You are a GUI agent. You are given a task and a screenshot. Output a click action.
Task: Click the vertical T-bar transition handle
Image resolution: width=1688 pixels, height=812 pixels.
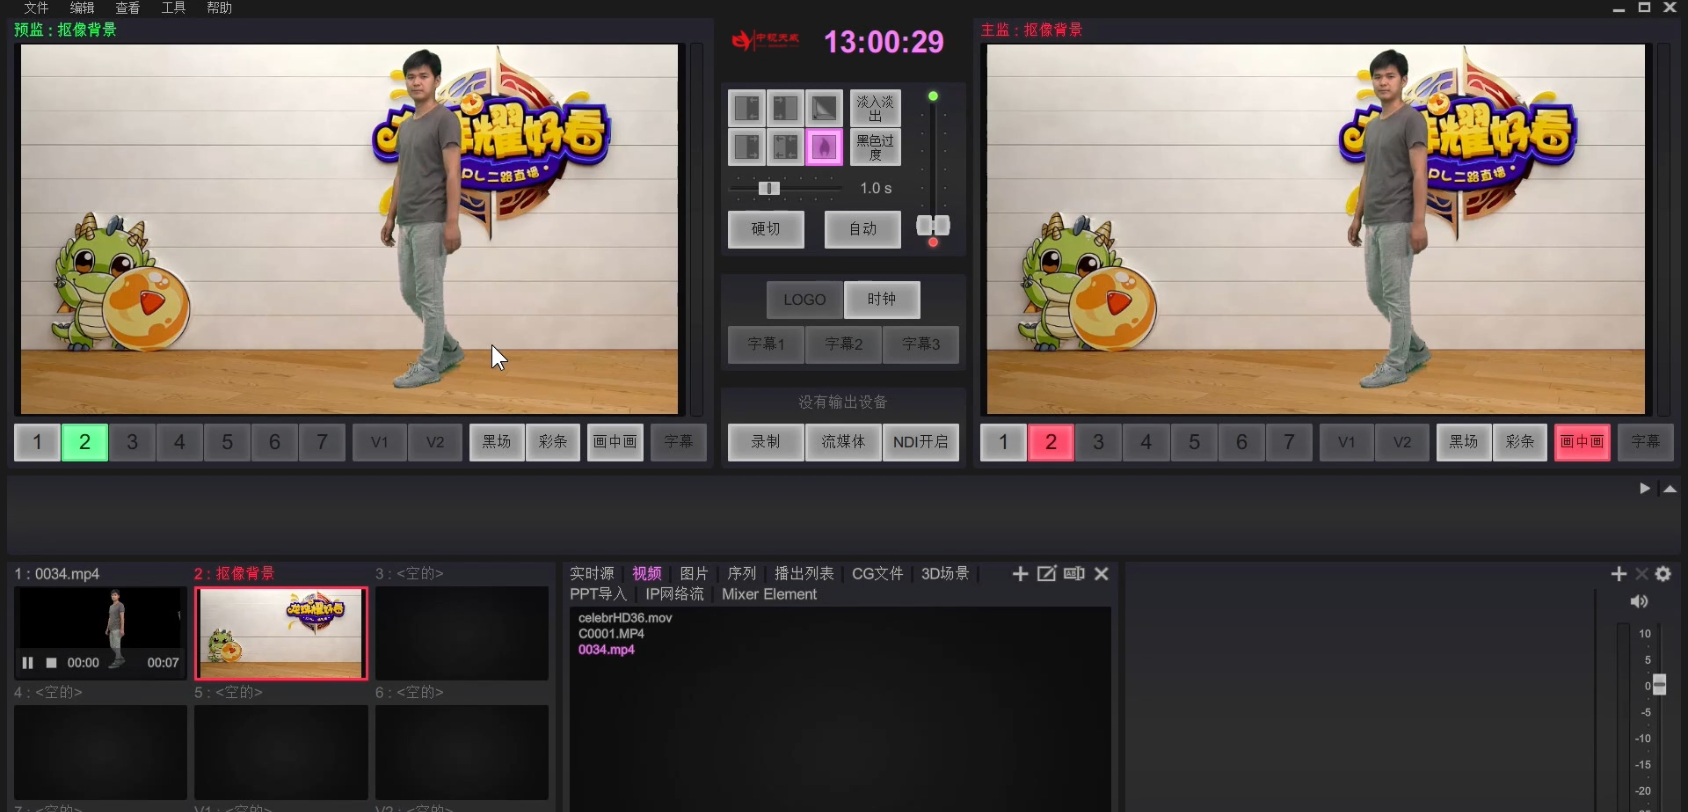[933, 225]
